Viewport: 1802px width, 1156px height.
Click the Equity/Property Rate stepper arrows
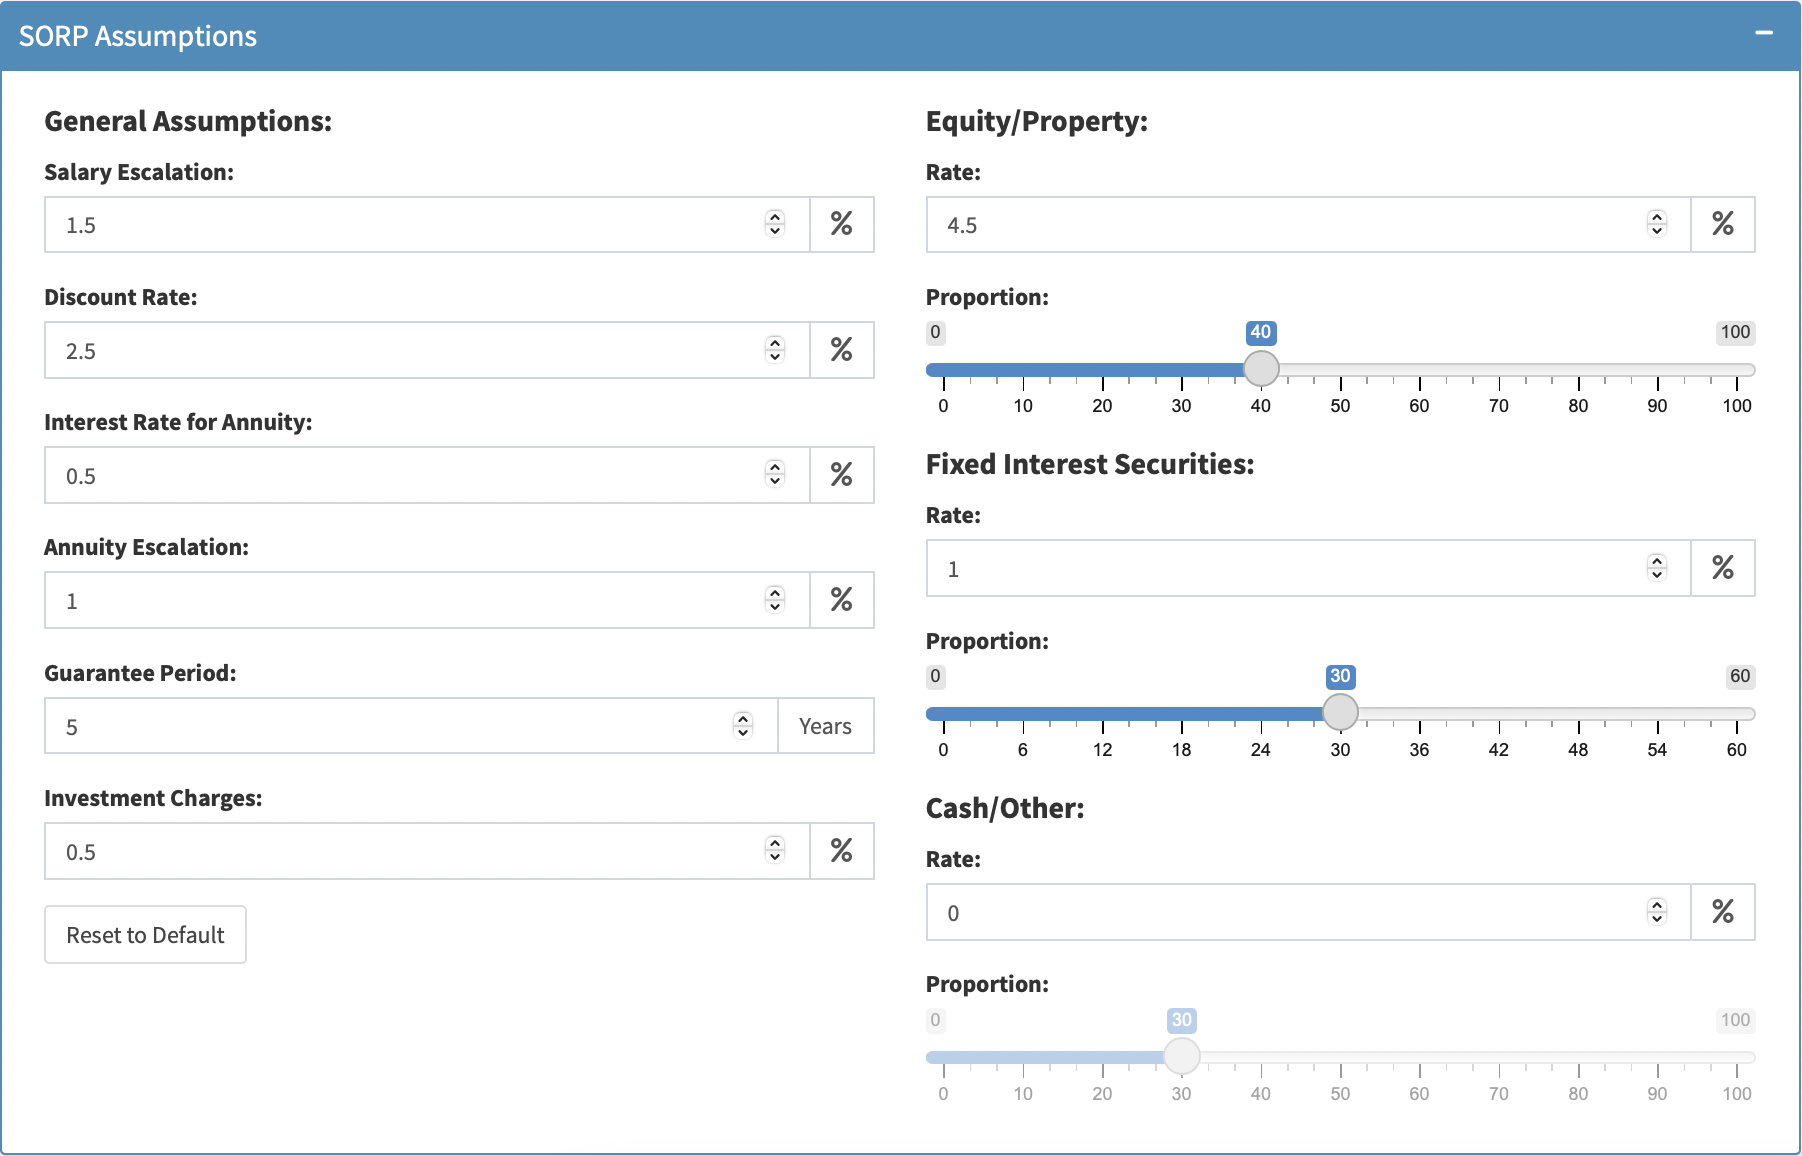[x=1657, y=224]
